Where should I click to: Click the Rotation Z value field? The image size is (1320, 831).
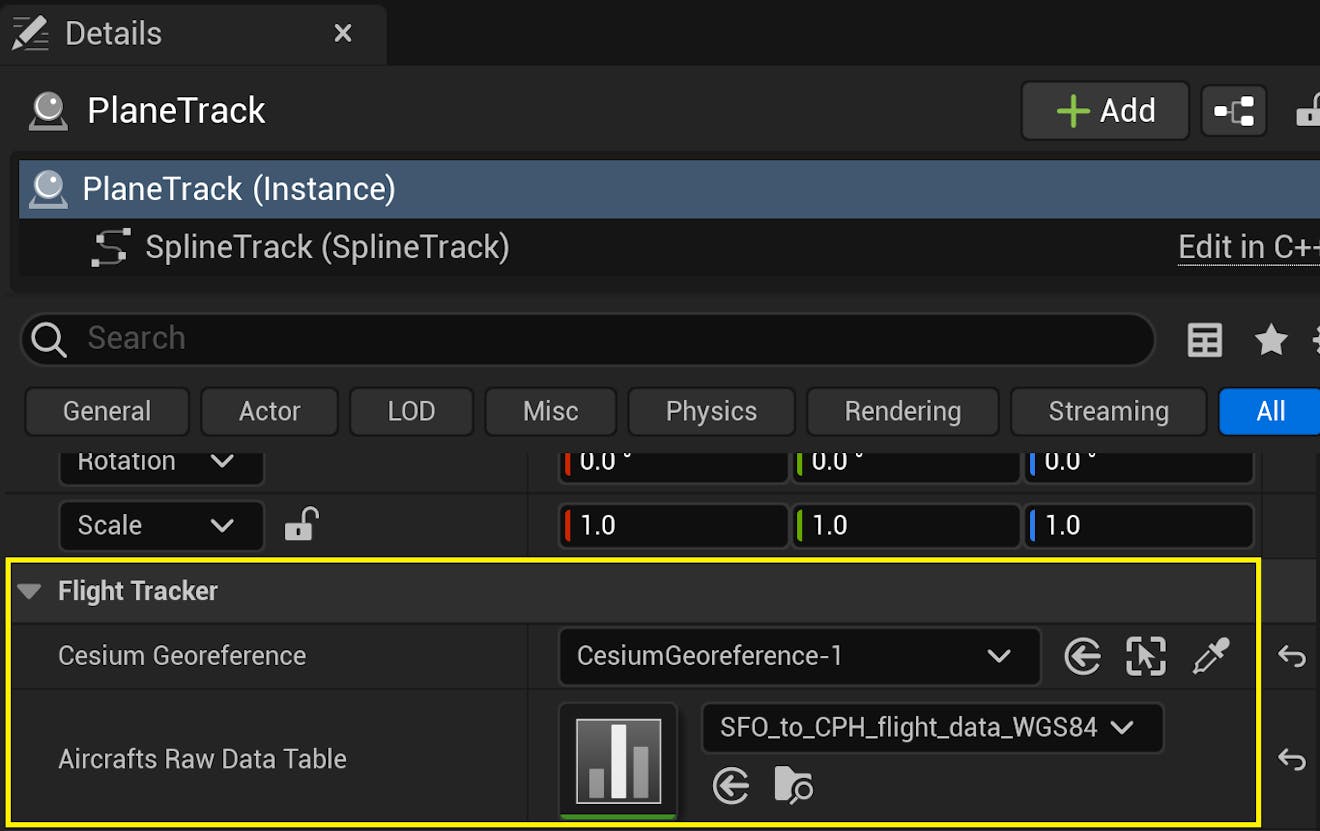click(1139, 465)
